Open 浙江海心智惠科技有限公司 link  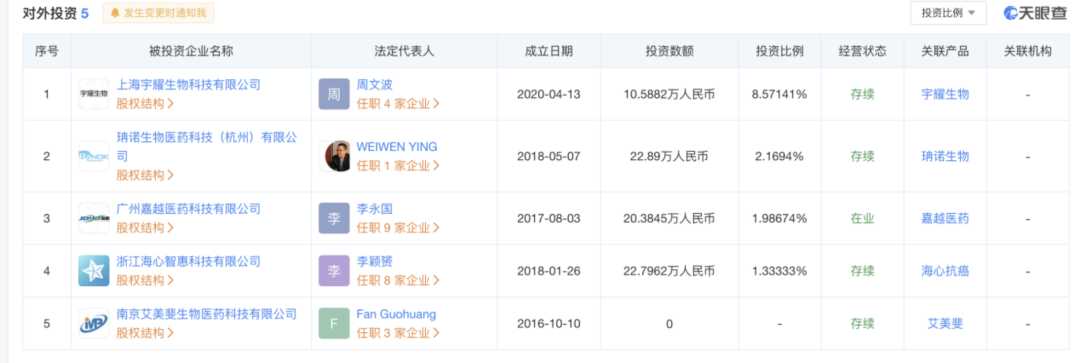[x=189, y=261]
